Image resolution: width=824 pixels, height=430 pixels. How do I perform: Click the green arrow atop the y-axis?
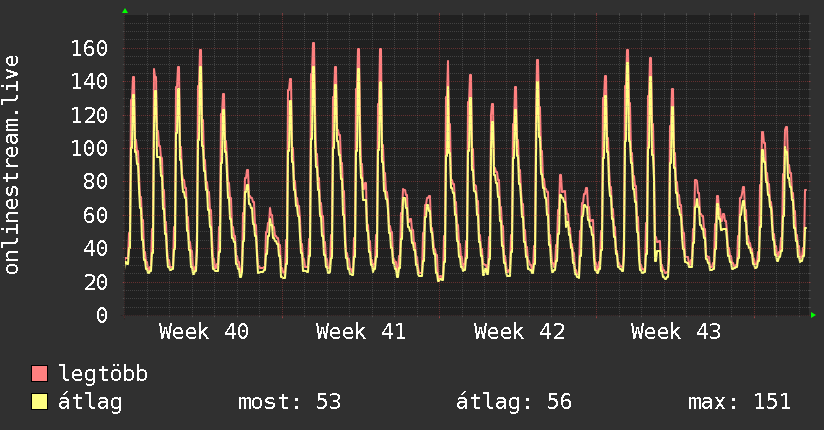point(125,11)
